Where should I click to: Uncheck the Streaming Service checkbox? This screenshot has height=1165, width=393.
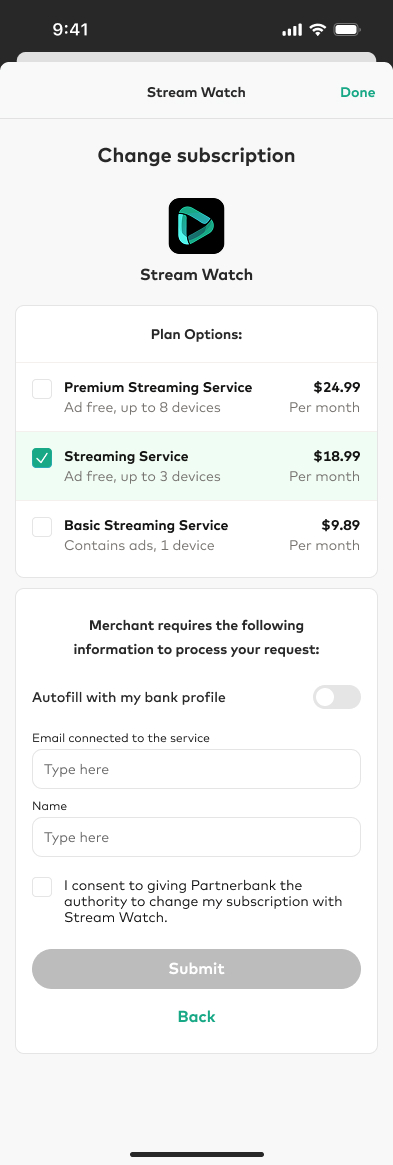[x=42, y=458]
